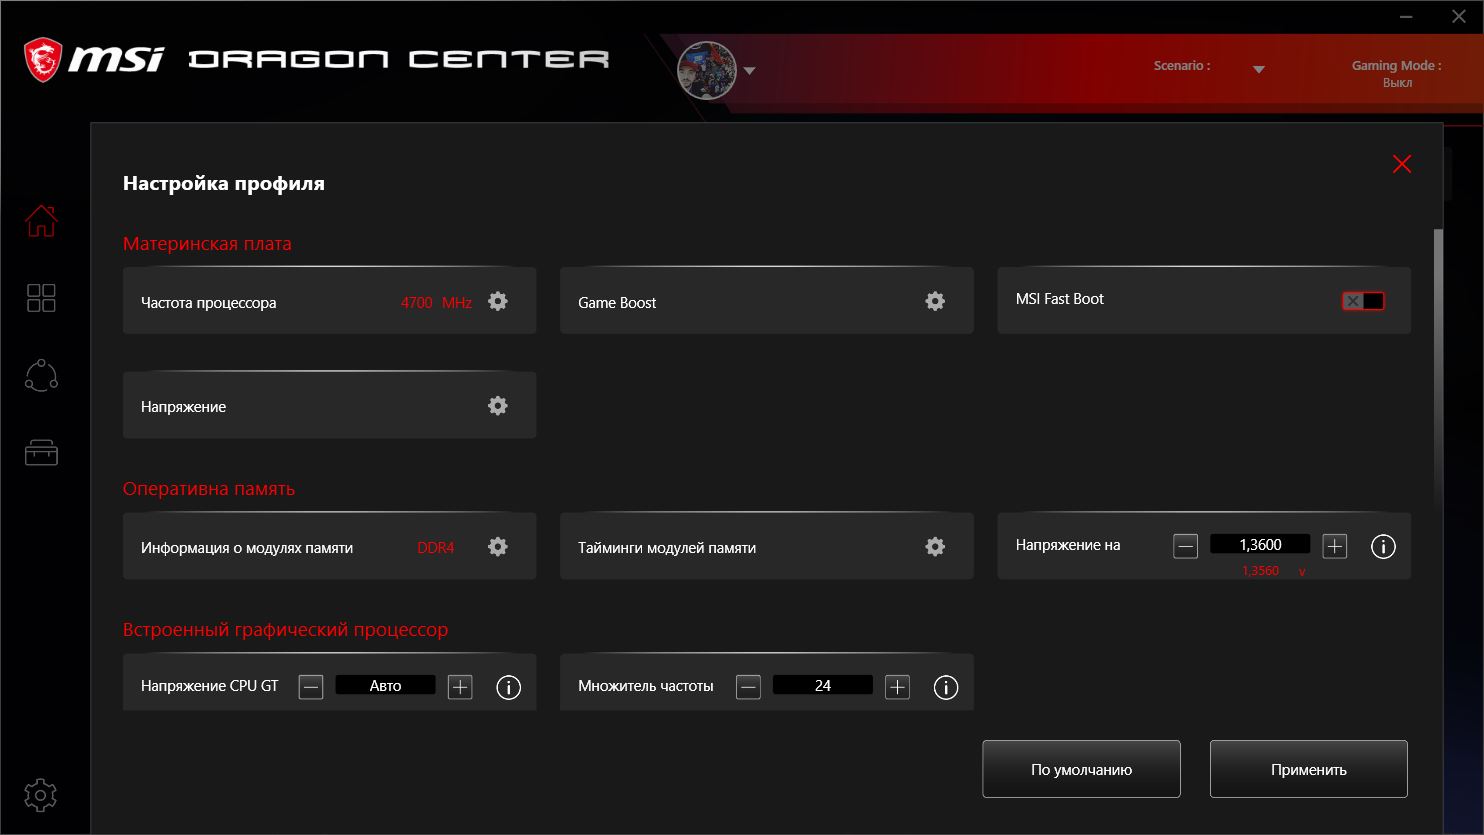The width and height of the screenshot is (1484, 835).
Task: Decrease the Напряжение CPU GT value
Action: [x=311, y=687]
